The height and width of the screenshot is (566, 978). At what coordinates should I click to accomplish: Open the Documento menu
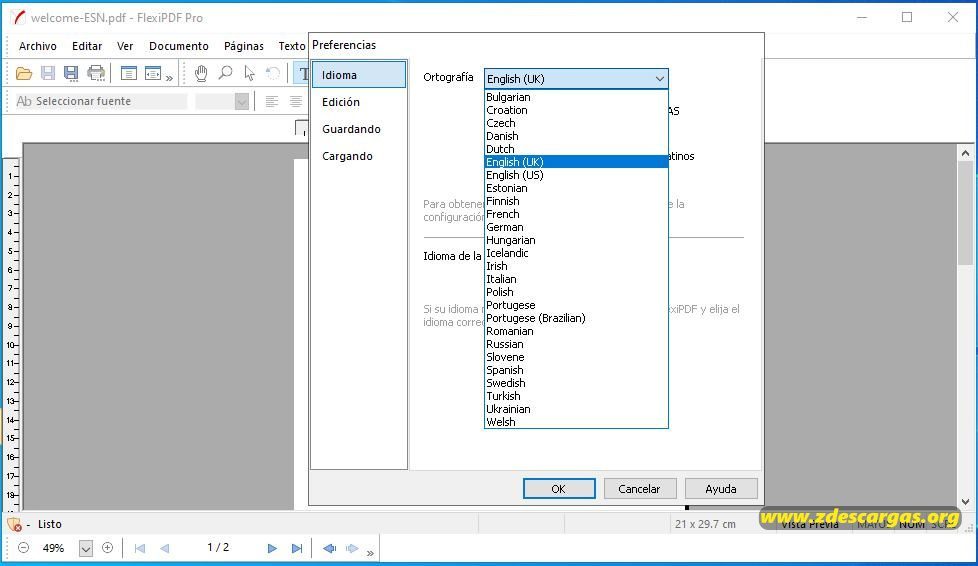(178, 46)
